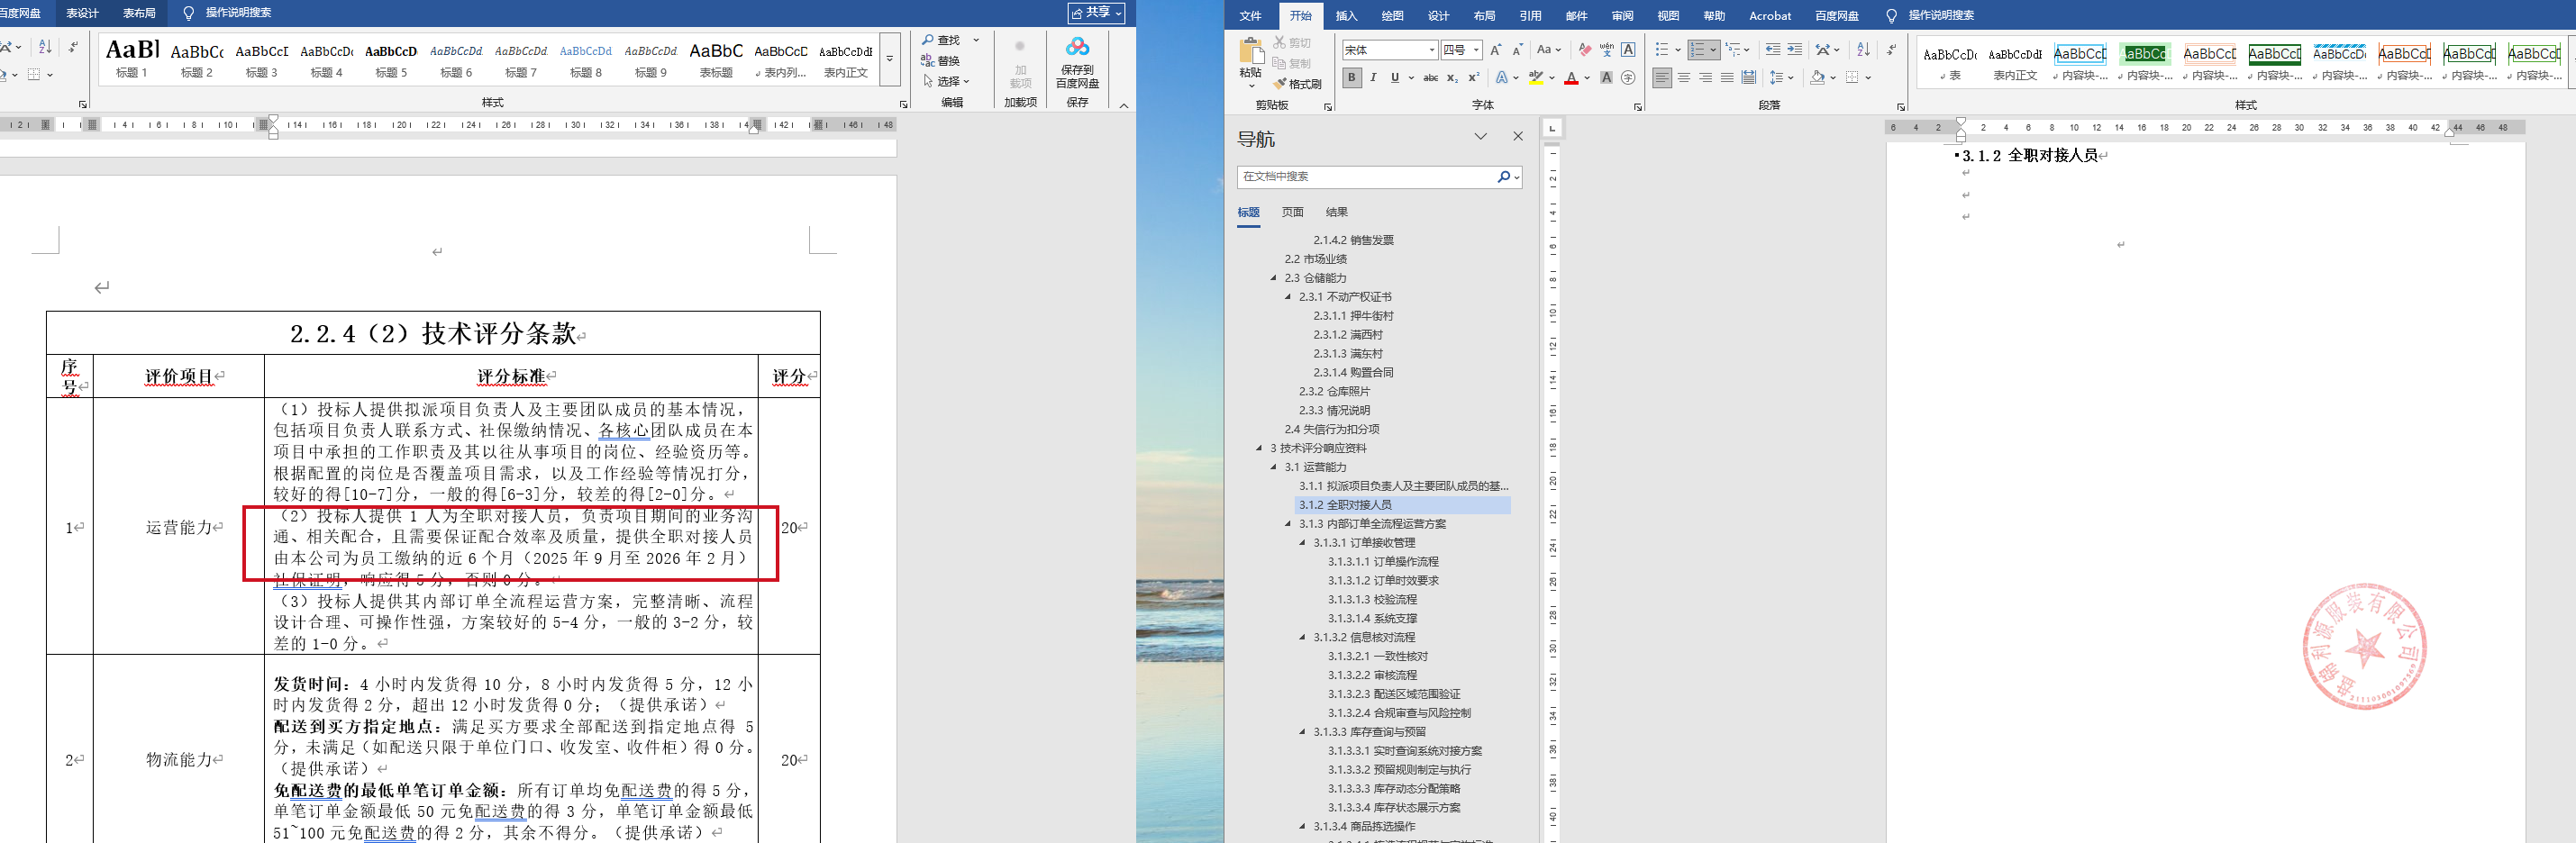Viewport: 2576px width, 843px height.
Task: Click the Sort A-Z icon in right window
Action: point(1862,50)
